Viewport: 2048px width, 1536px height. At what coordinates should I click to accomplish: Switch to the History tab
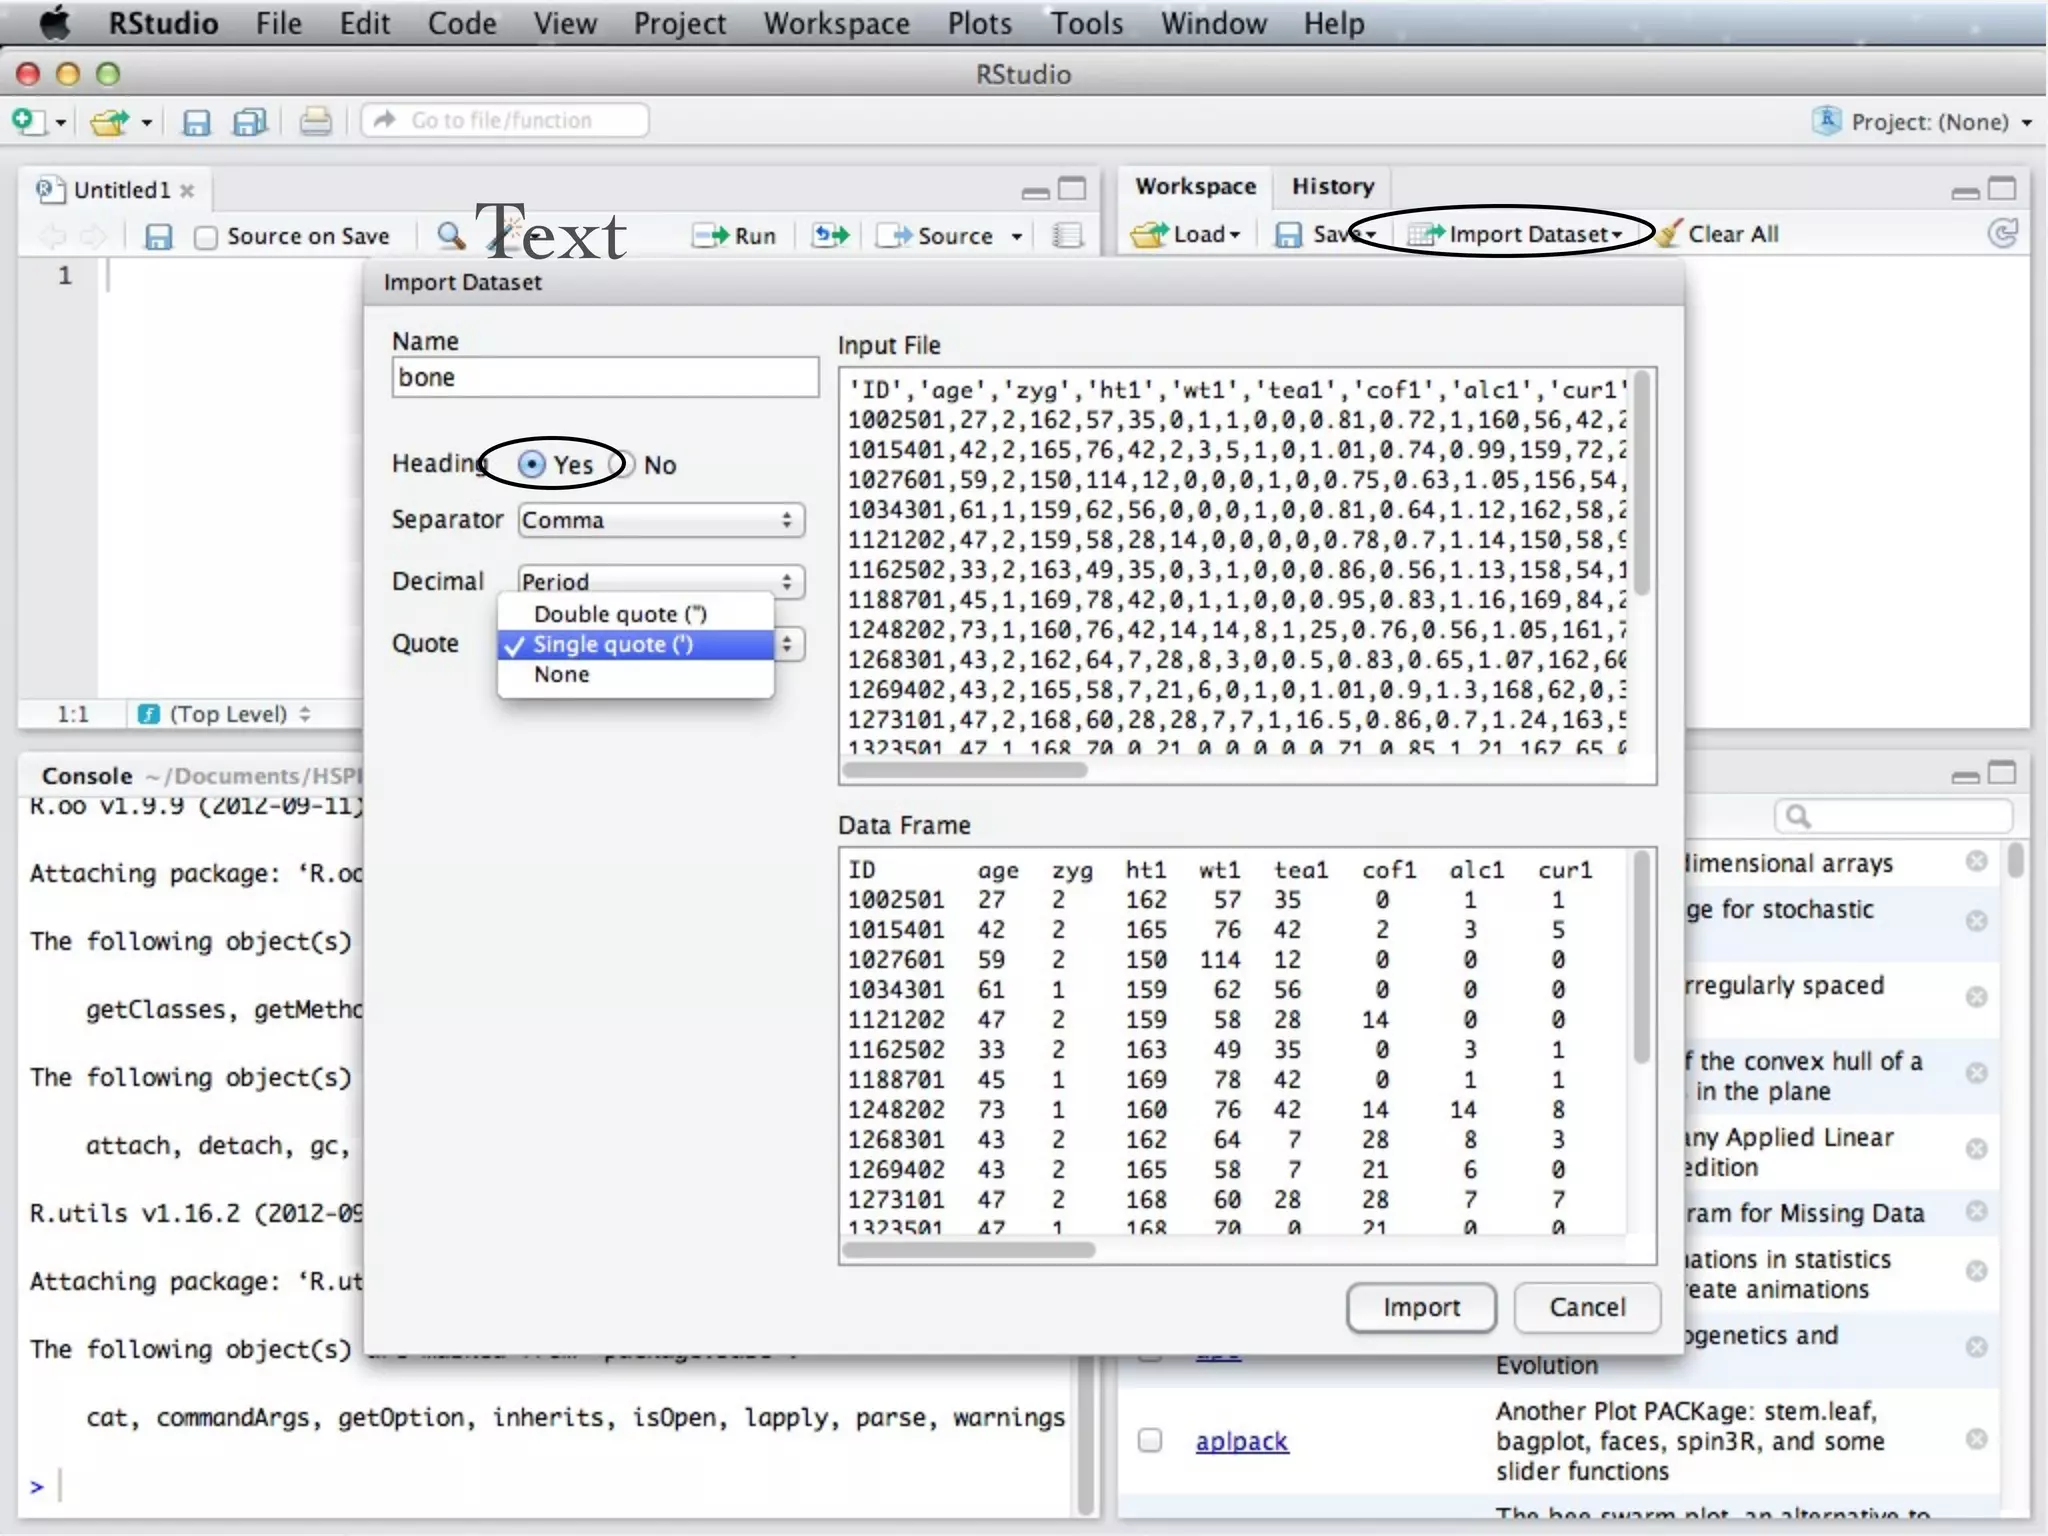point(1332,186)
